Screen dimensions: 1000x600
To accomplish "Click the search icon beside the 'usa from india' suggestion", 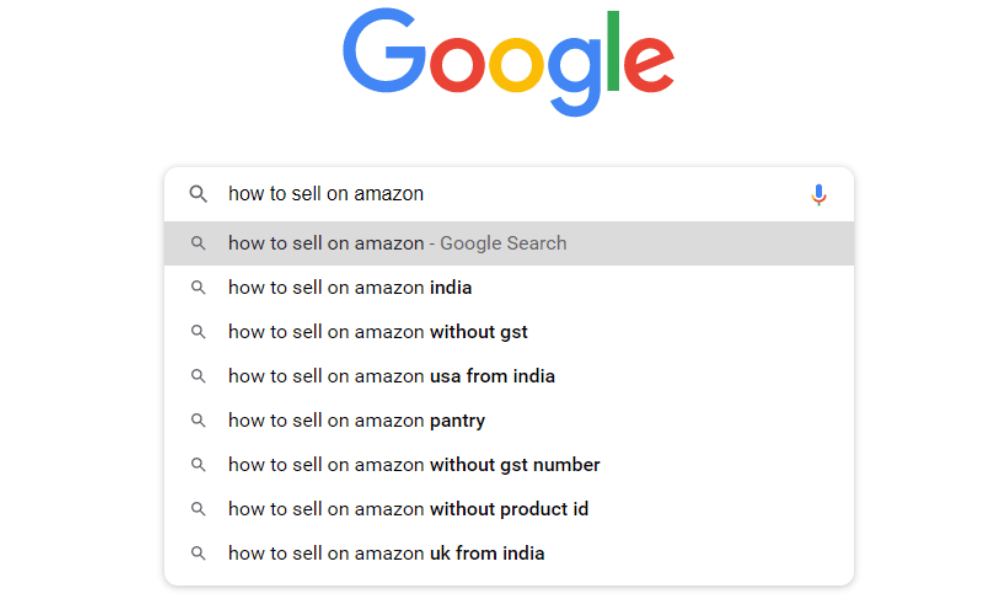I will click(x=198, y=376).
